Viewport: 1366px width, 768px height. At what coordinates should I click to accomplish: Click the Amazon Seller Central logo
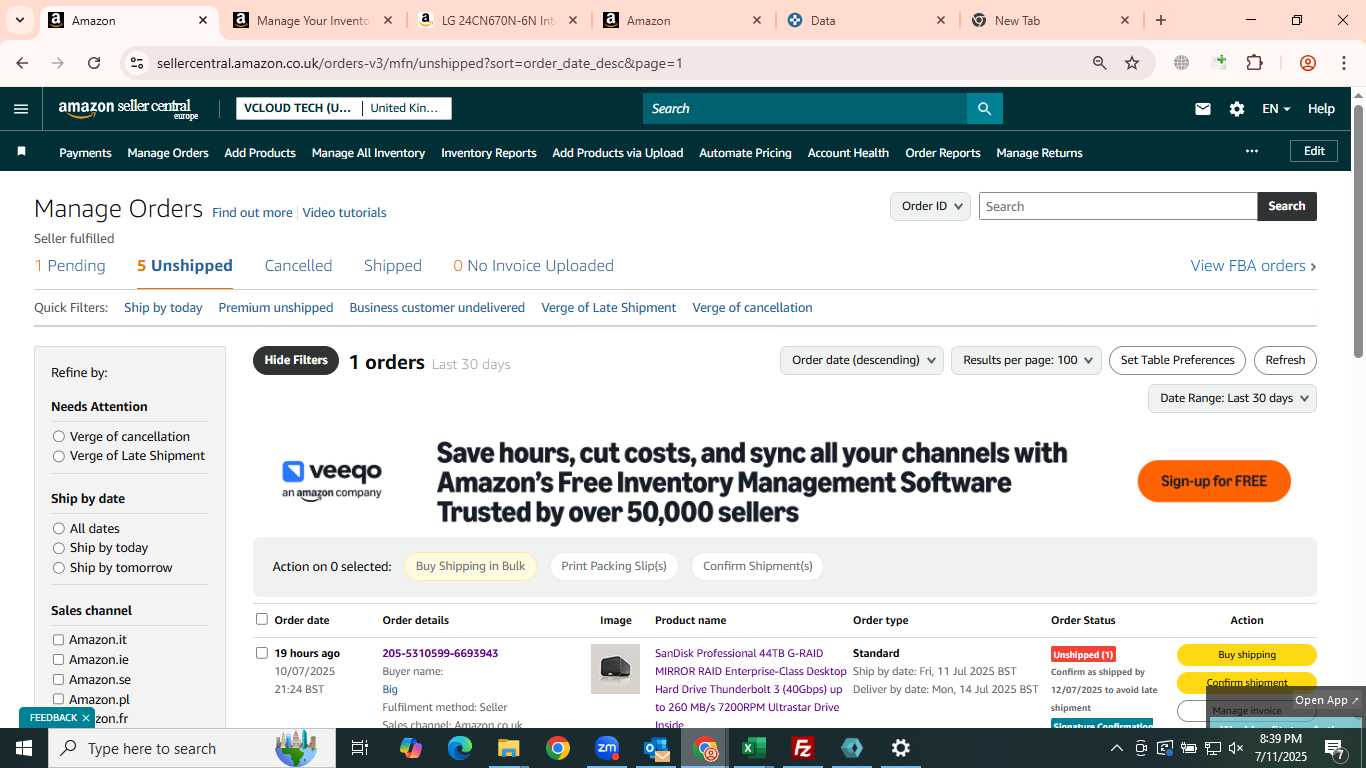tap(129, 109)
